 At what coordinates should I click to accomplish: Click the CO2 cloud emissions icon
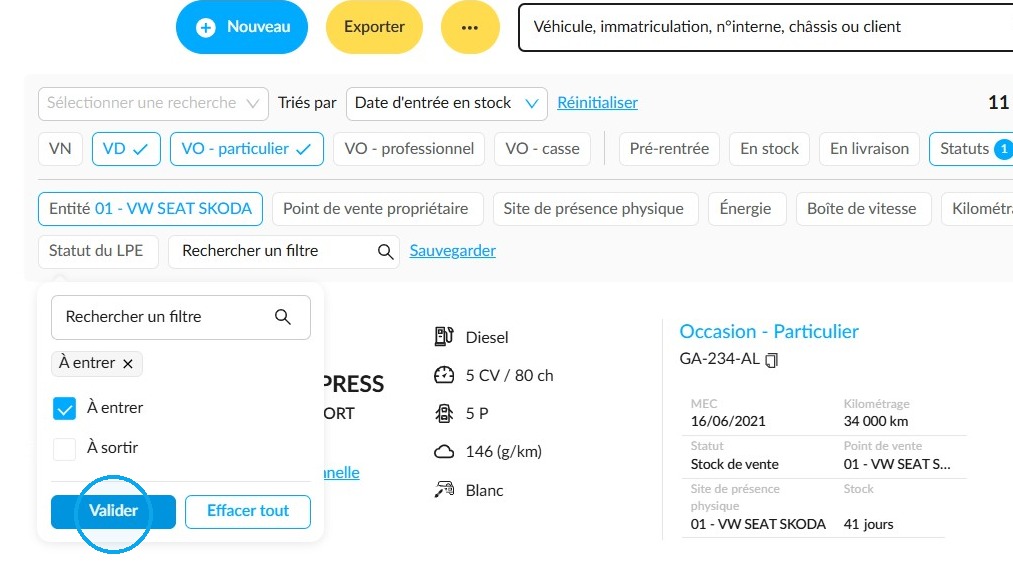pos(444,451)
